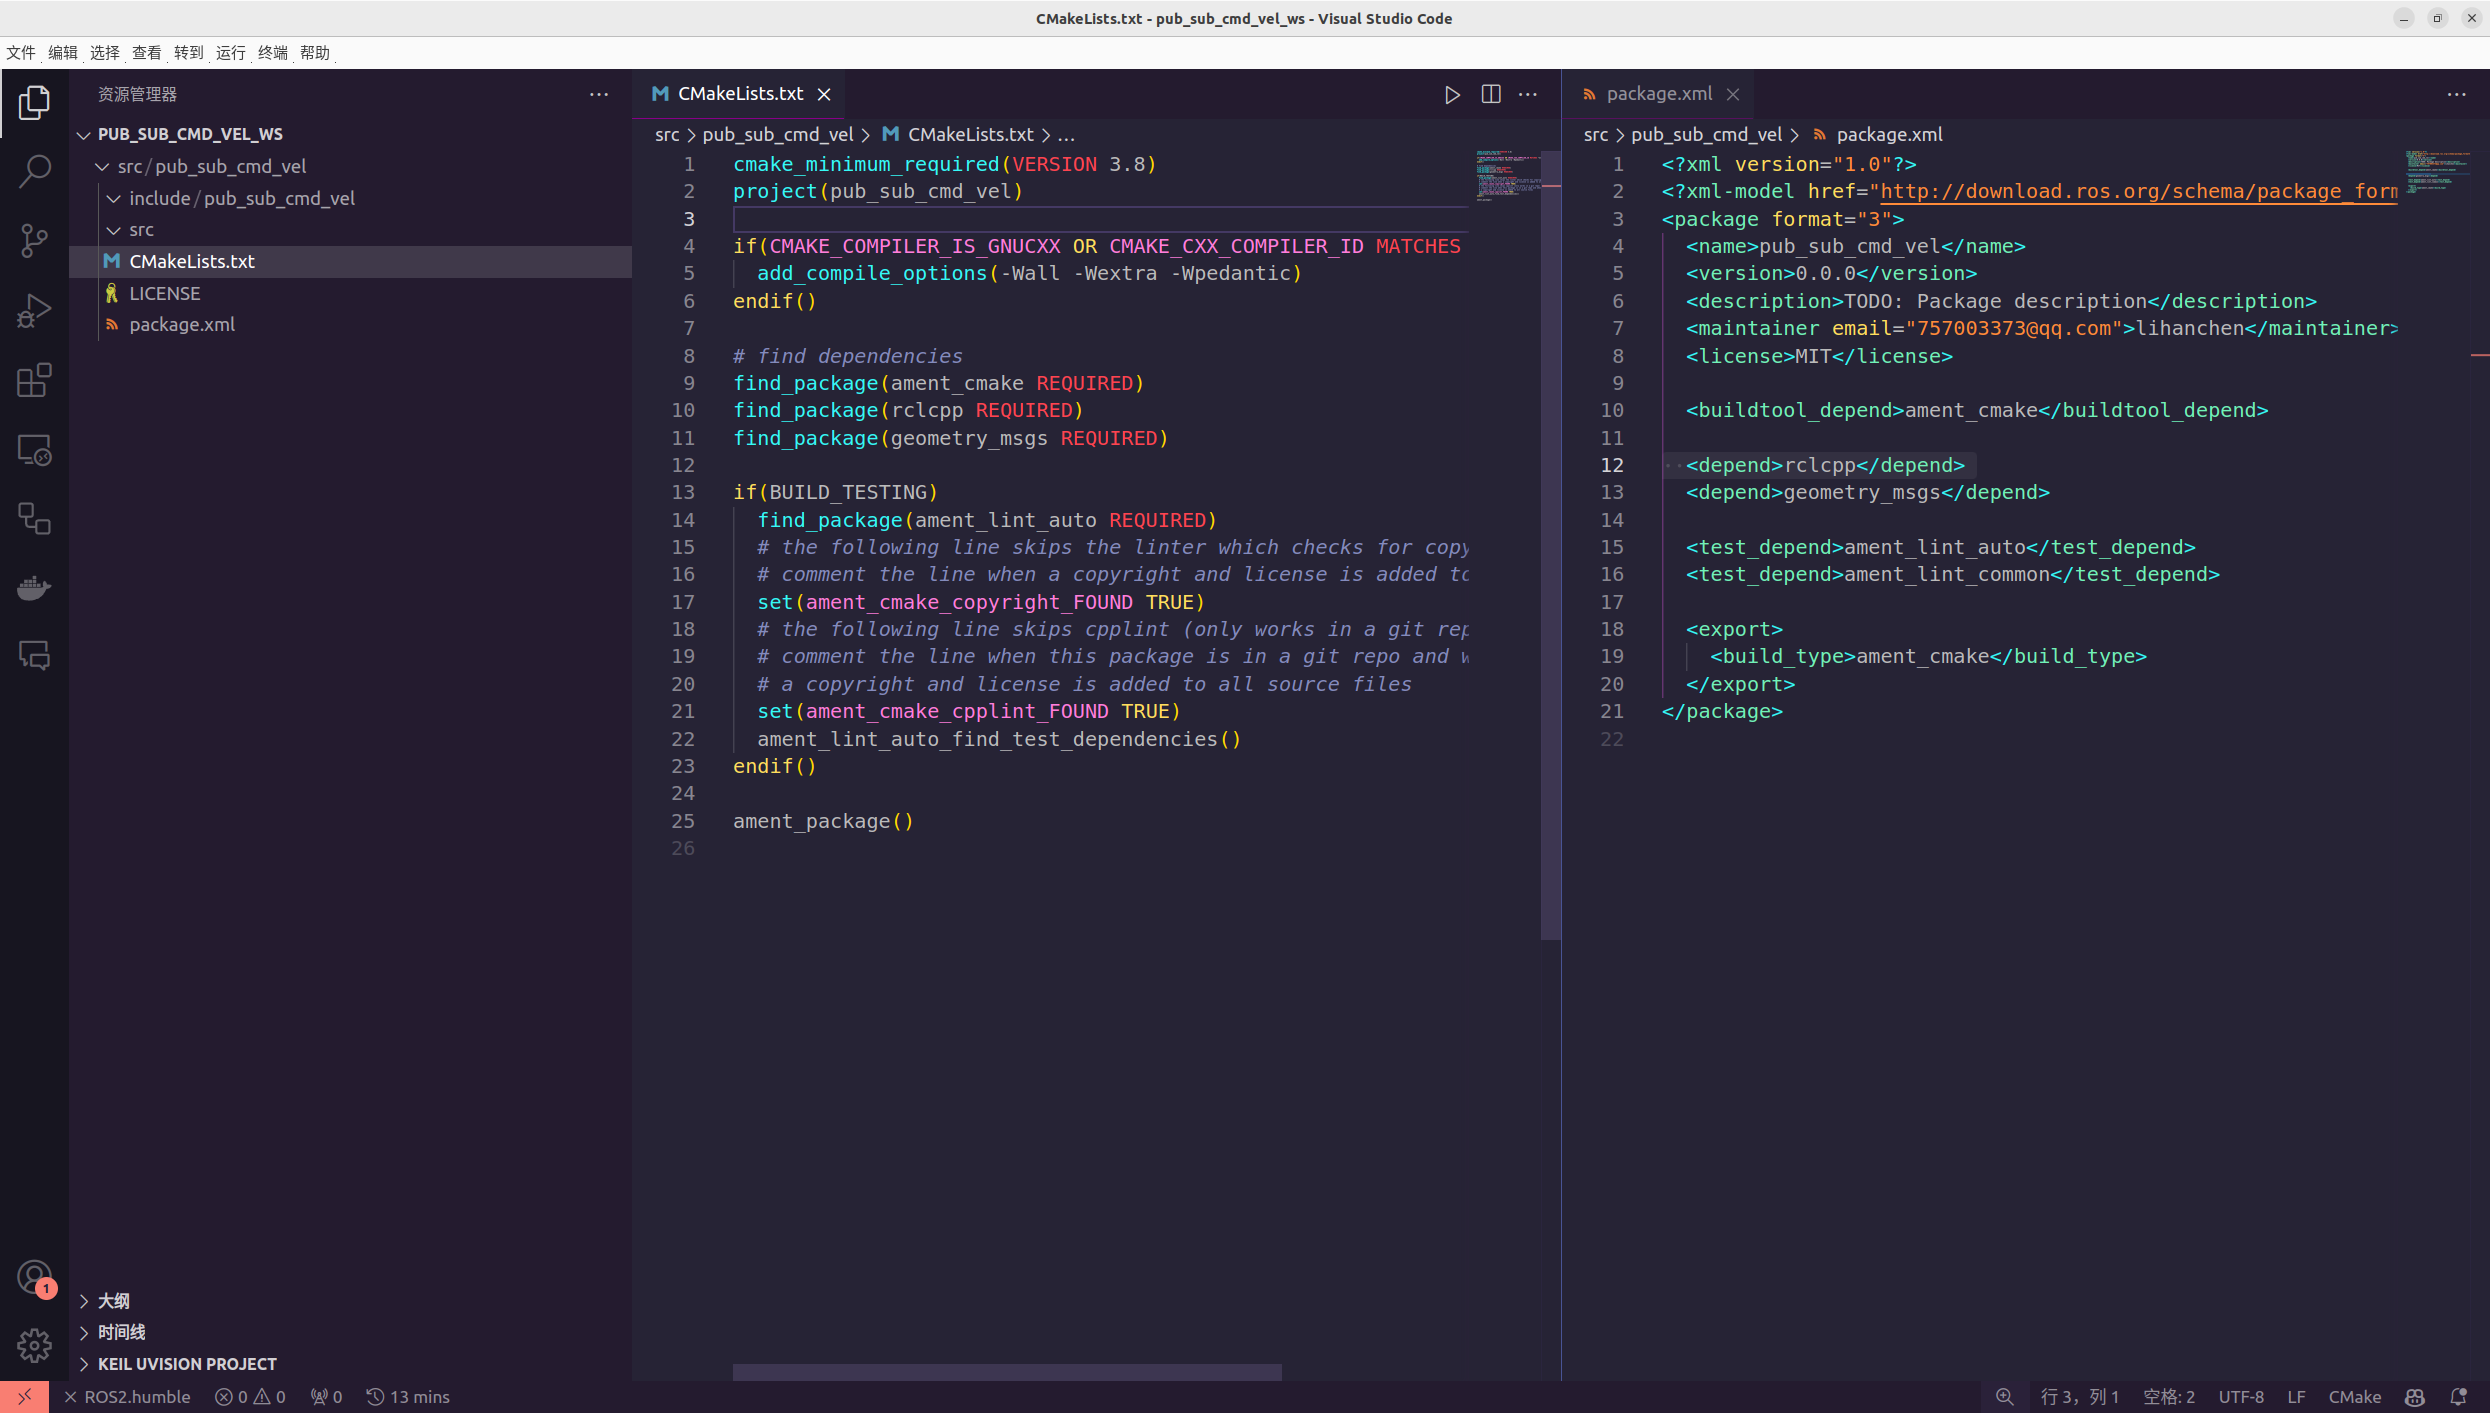The width and height of the screenshot is (2490, 1413).
Task: Open Docker view in activity bar
Action: point(34,587)
